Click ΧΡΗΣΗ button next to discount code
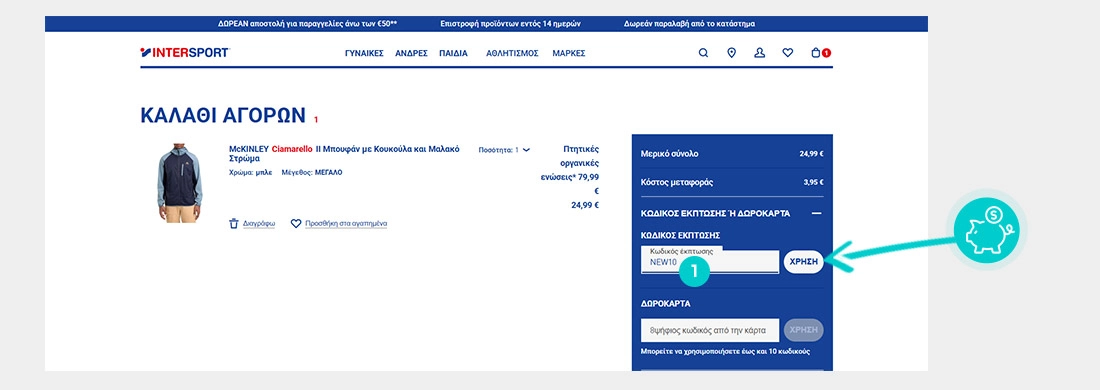Screen dimensions: 1100x390 pos(803,262)
